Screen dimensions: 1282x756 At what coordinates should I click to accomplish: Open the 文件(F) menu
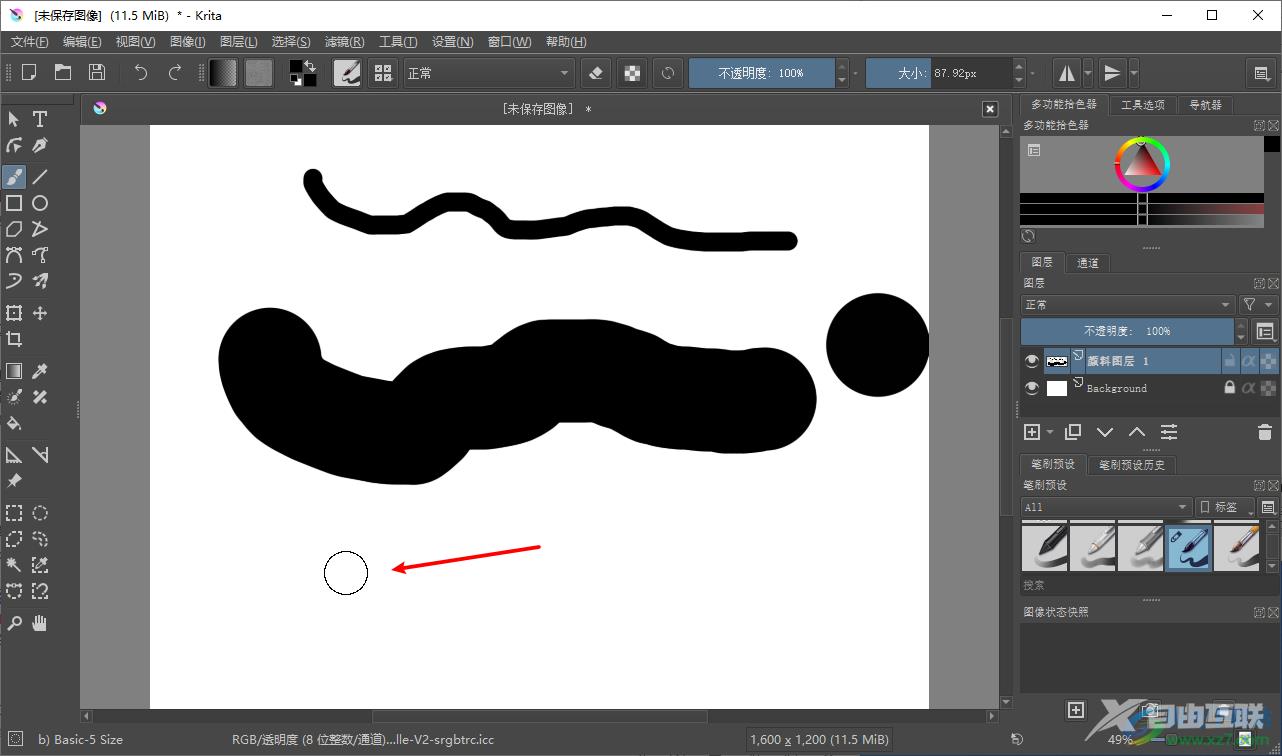click(29, 42)
